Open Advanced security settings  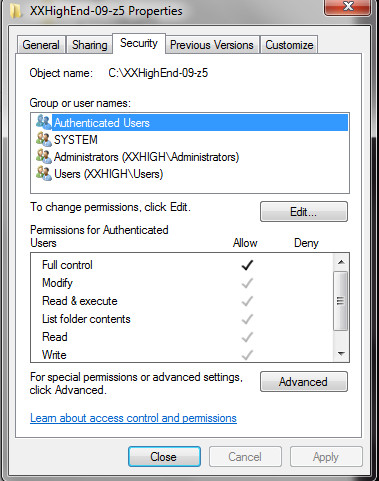click(304, 381)
